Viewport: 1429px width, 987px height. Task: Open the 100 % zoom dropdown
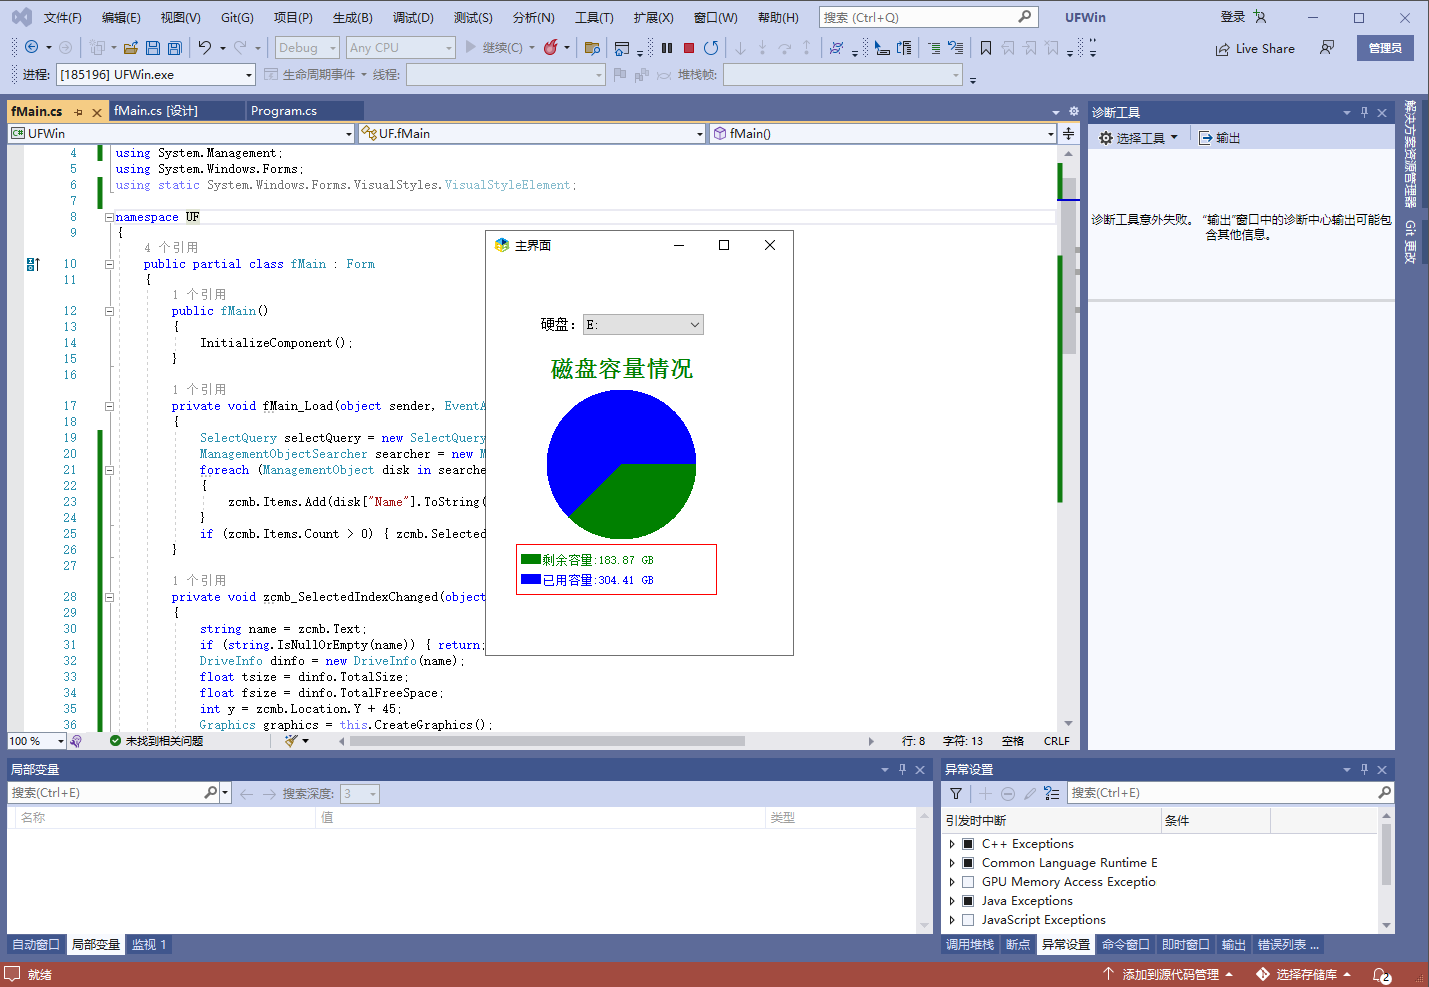(36, 741)
